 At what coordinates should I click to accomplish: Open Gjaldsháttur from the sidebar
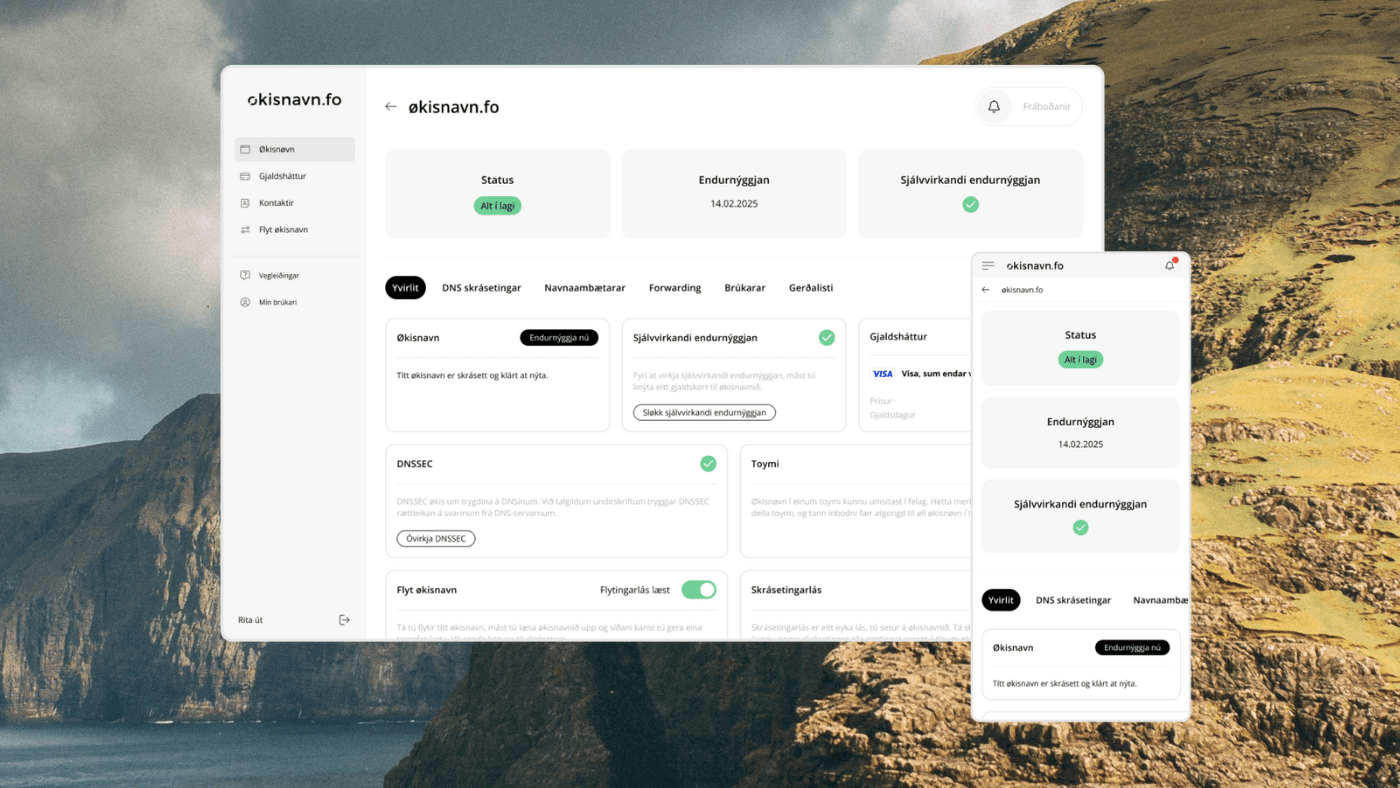[282, 176]
